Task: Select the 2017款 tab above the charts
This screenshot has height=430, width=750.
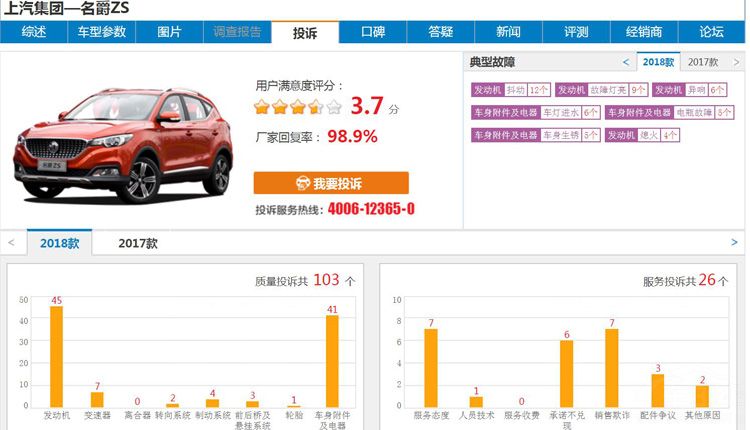Action: tap(138, 243)
